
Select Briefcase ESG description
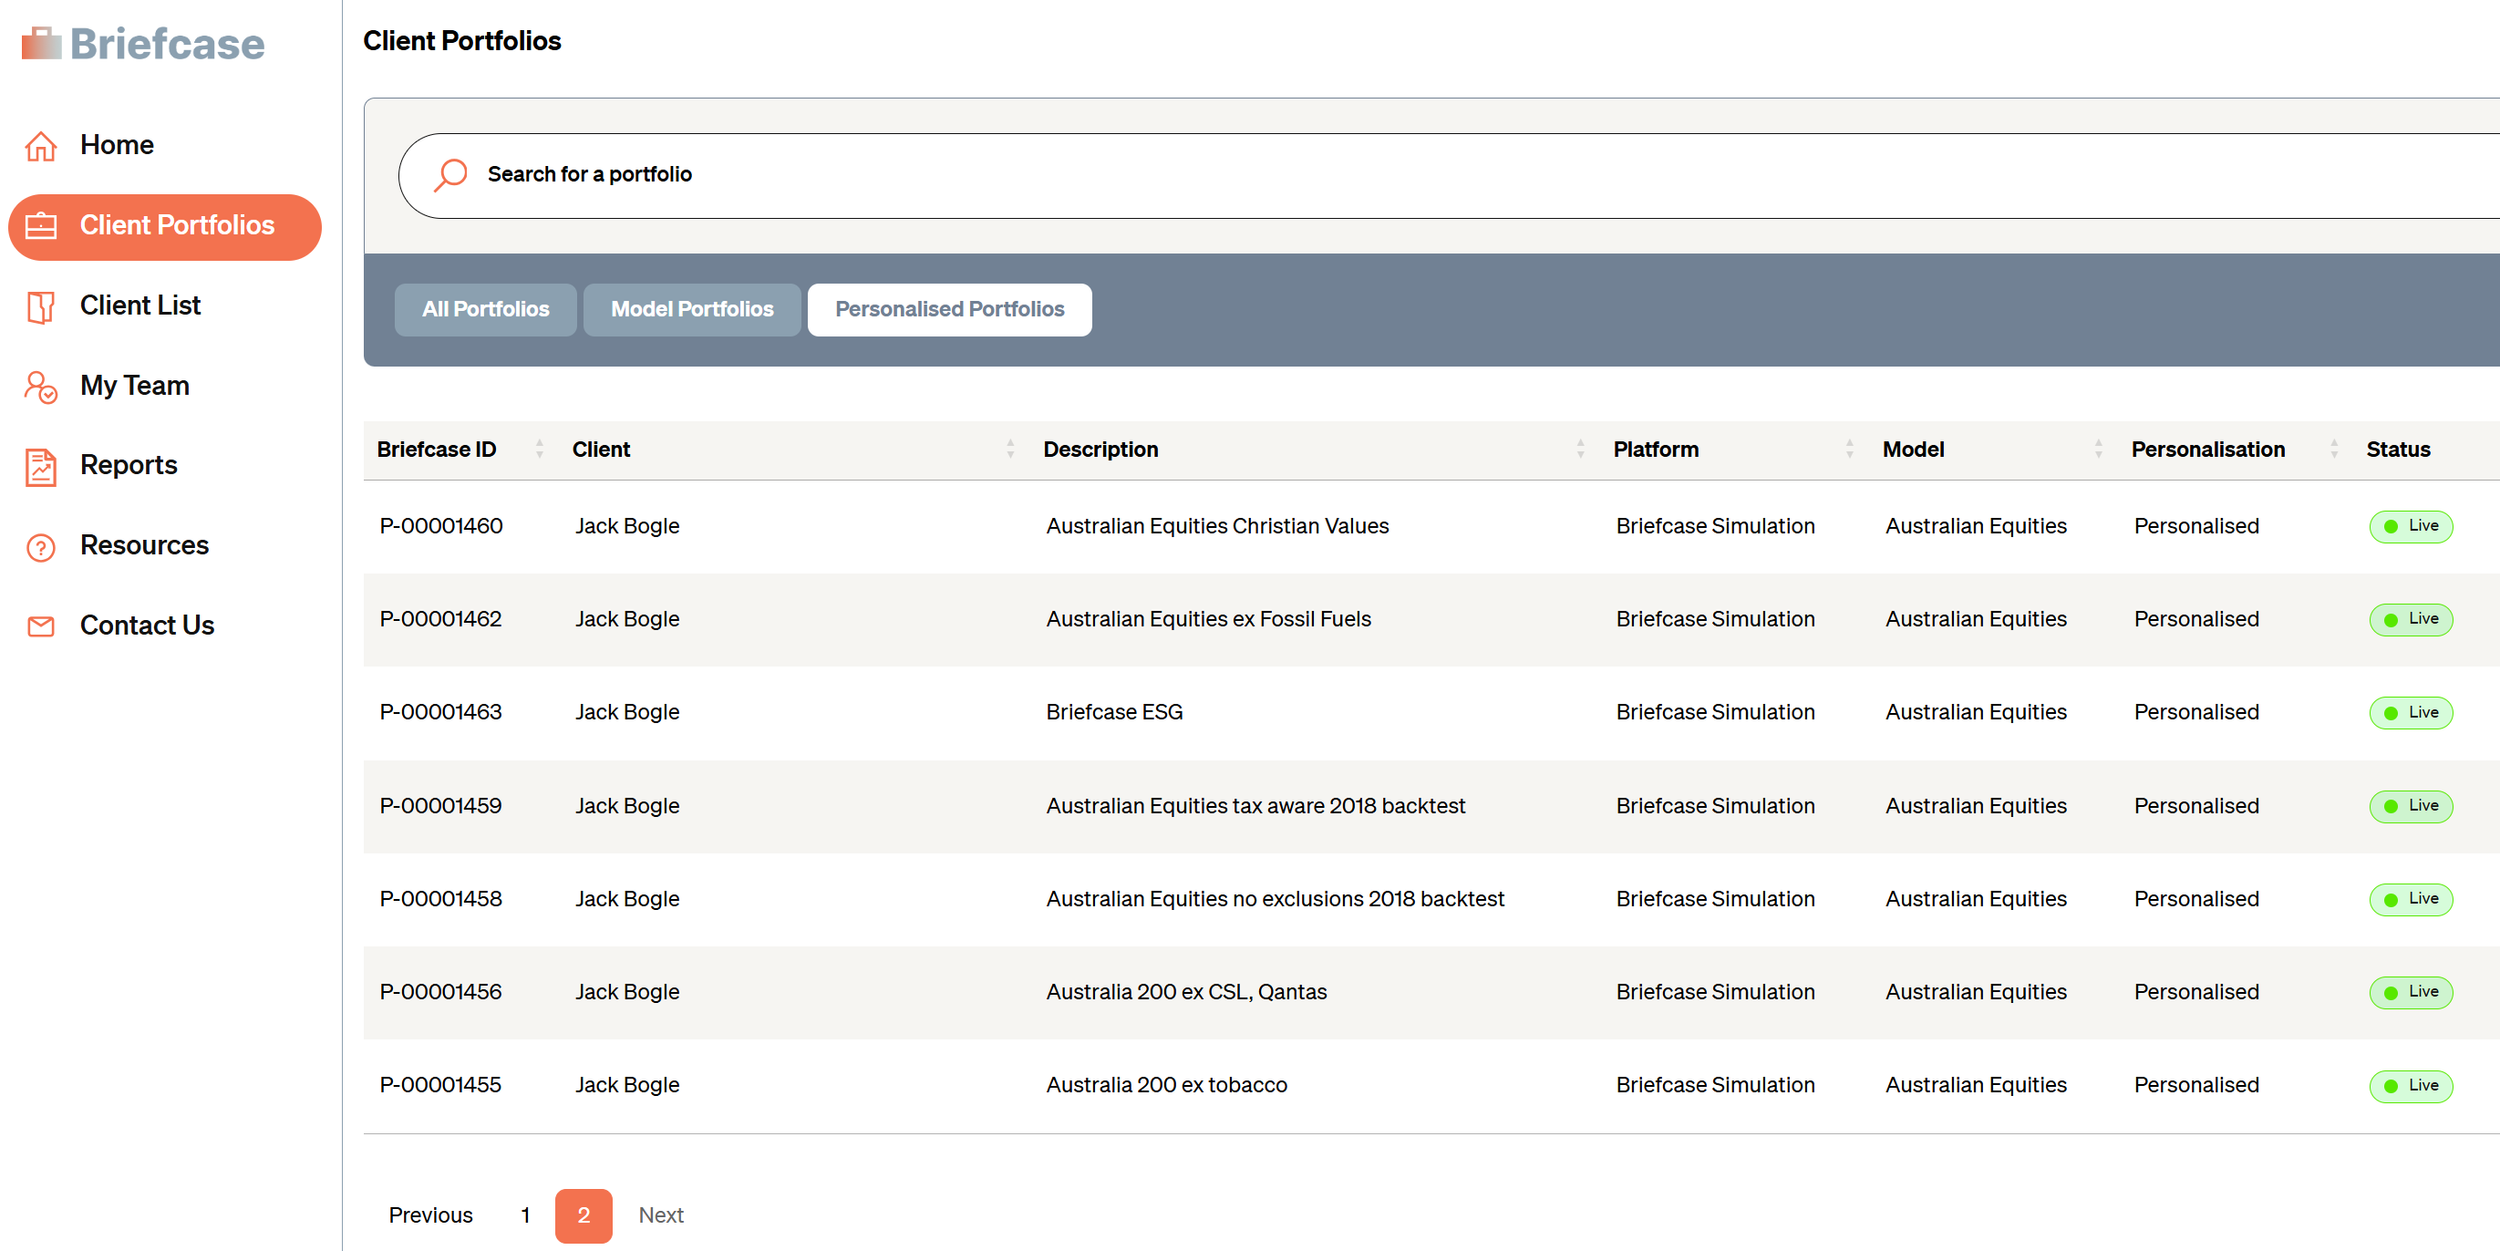(1114, 712)
